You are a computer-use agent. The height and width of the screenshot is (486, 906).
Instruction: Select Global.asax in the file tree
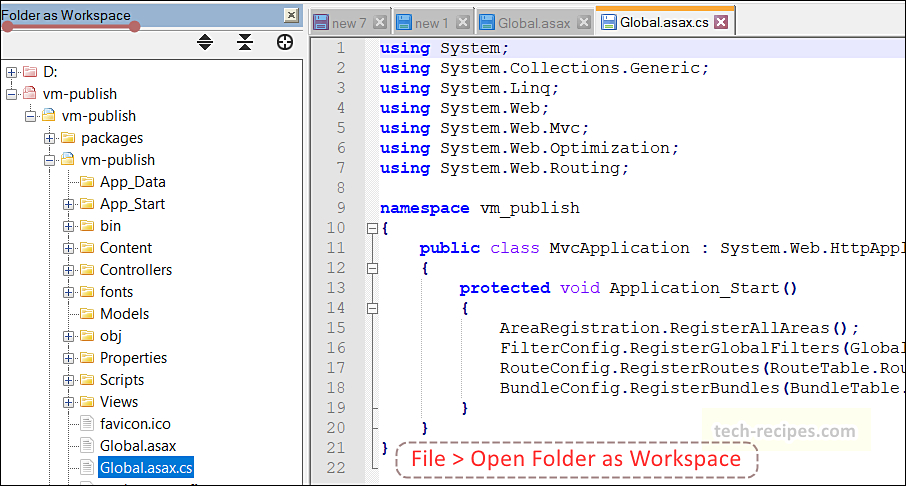pyautogui.click(x=138, y=446)
